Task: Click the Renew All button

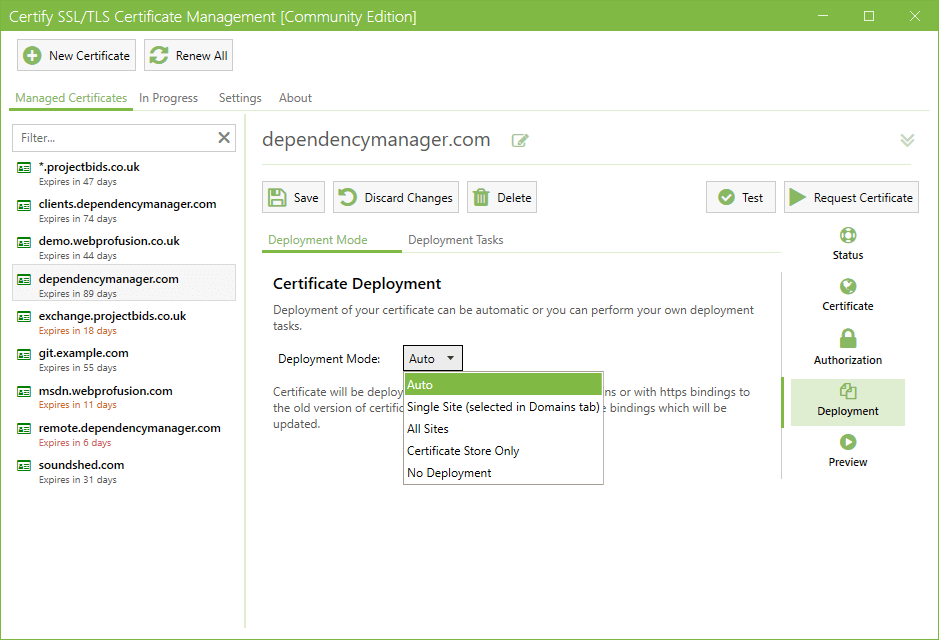Action: pos(189,56)
